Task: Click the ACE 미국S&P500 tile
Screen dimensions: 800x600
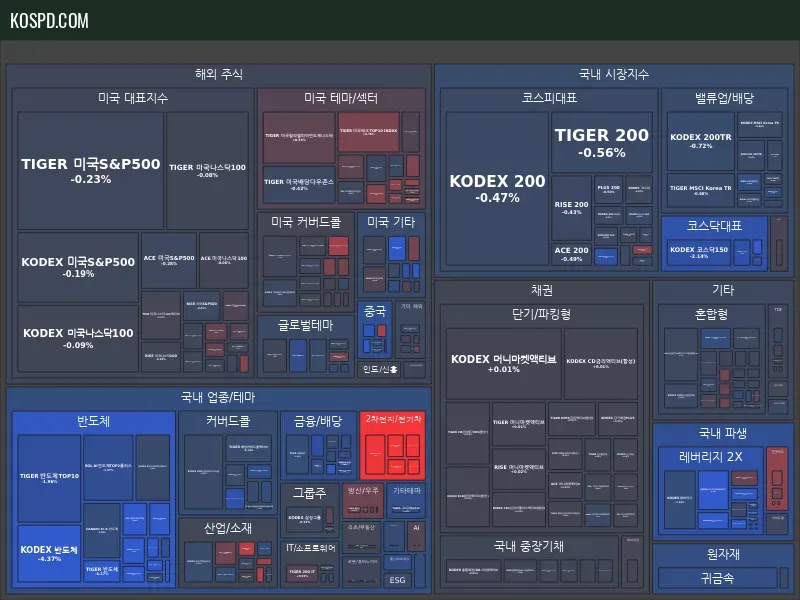Action: [x=169, y=260]
